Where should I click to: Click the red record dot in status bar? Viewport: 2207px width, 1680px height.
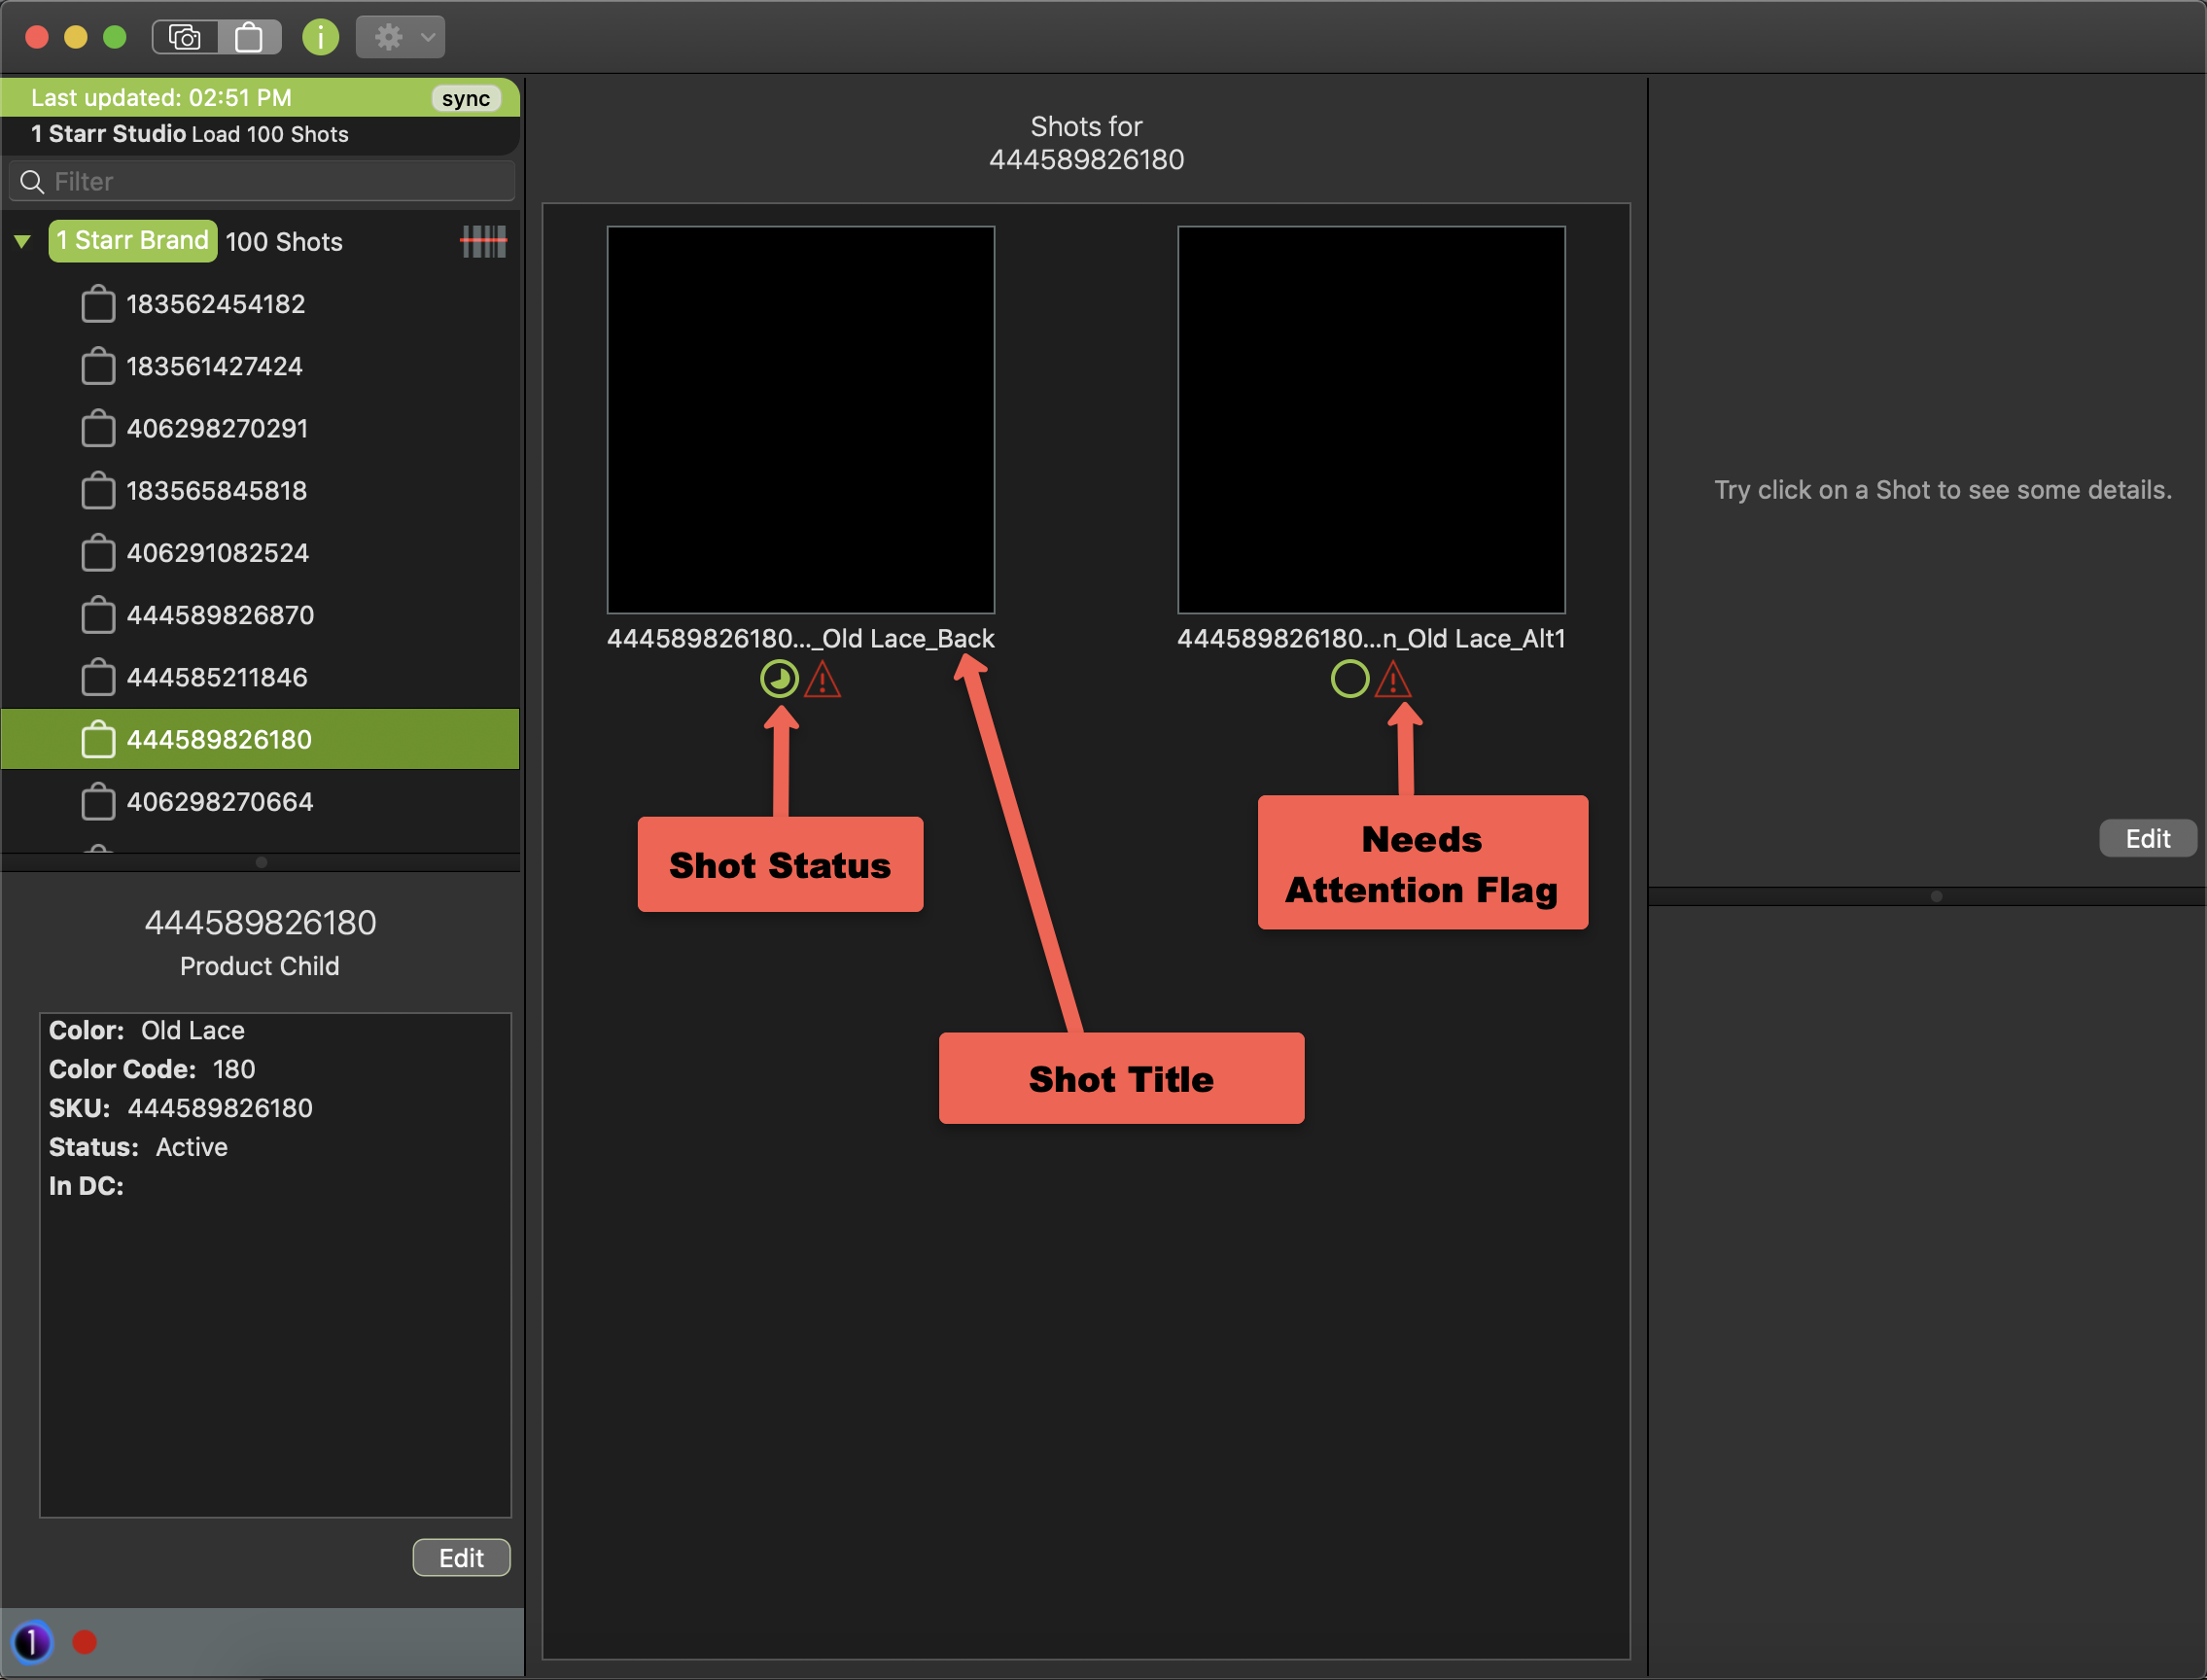[x=85, y=1642]
